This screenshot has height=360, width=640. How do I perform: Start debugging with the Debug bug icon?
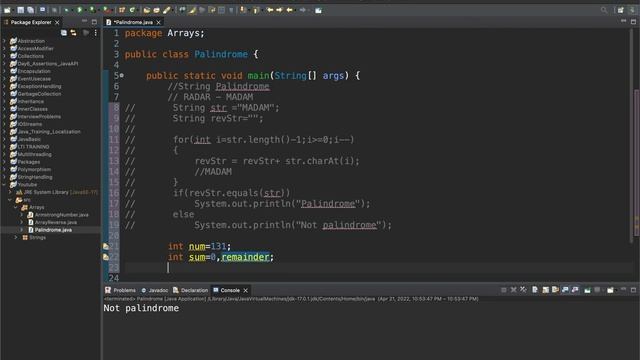pyautogui.click(x=67, y=10)
